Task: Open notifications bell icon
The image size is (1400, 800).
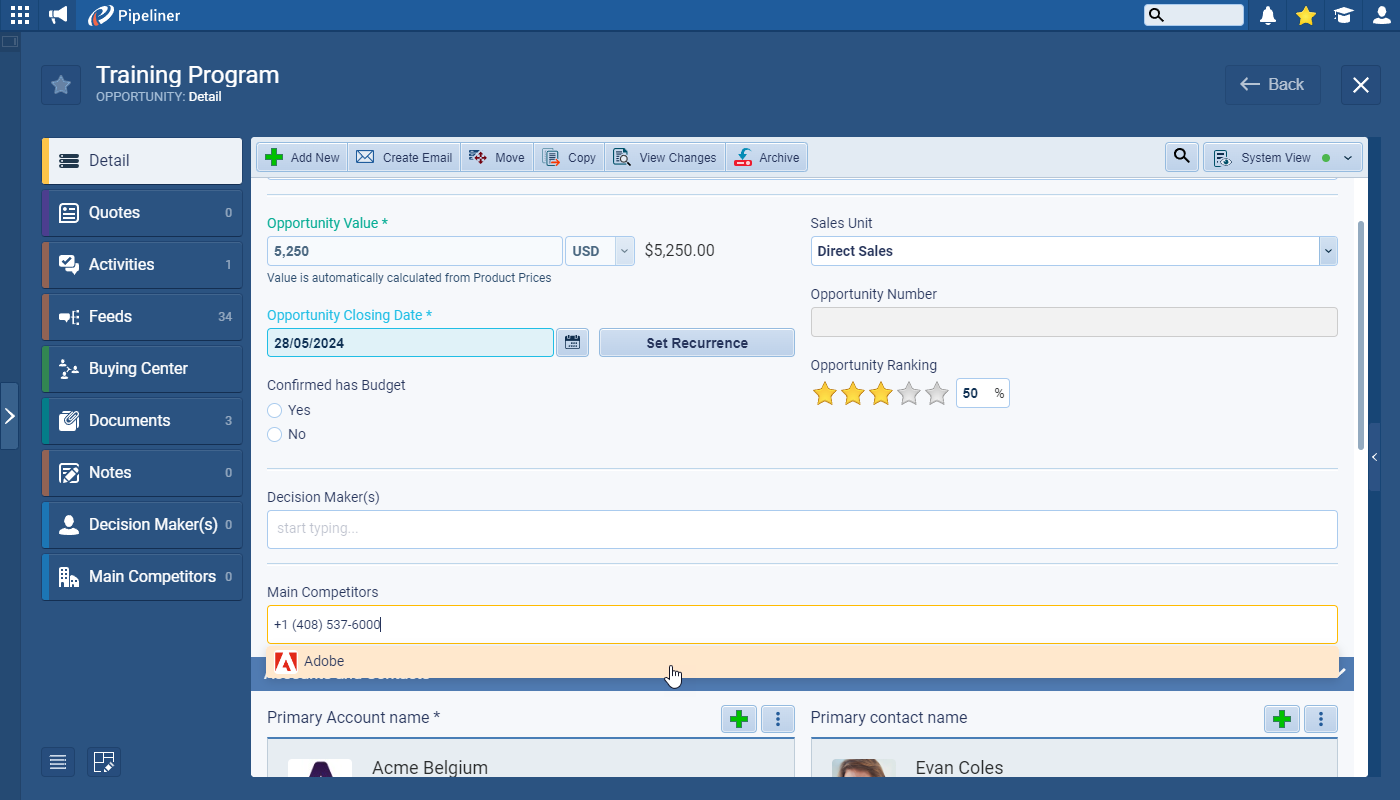Action: 1268,15
